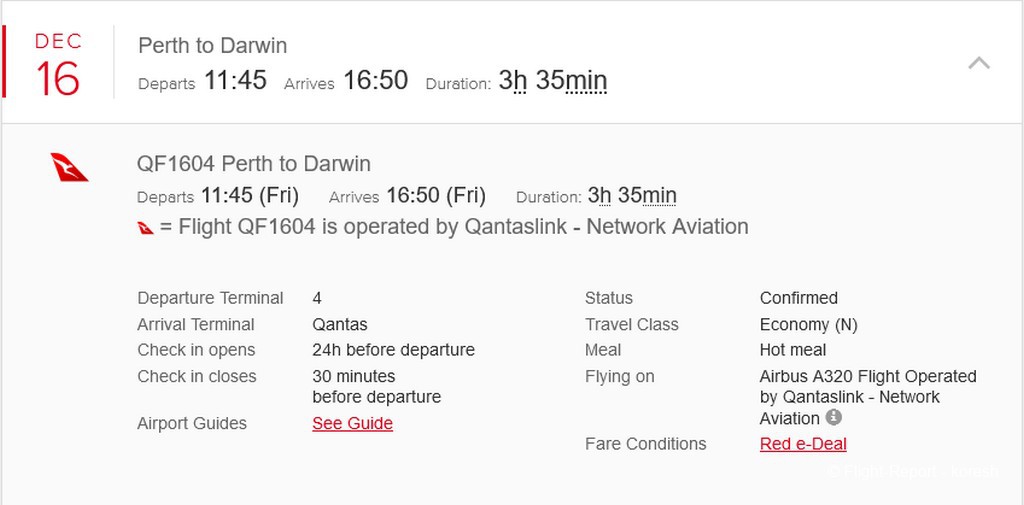Open Red e-Deal fare conditions link

point(803,444)
